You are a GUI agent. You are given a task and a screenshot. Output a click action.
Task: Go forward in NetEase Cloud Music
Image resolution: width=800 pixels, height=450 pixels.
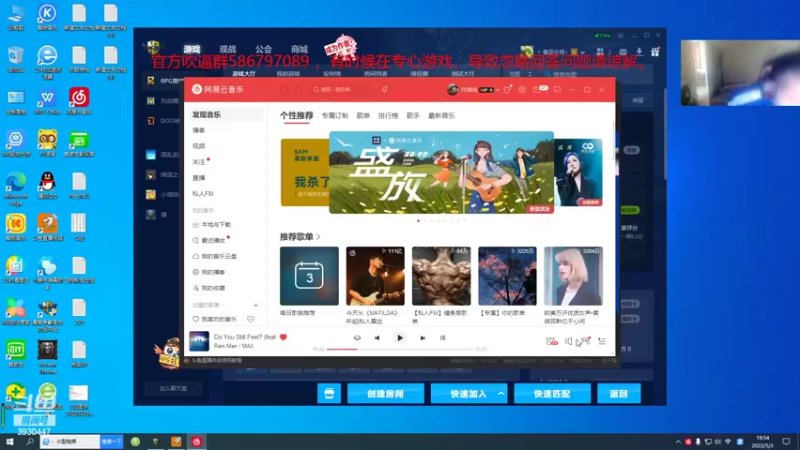[x=298, y=90]
